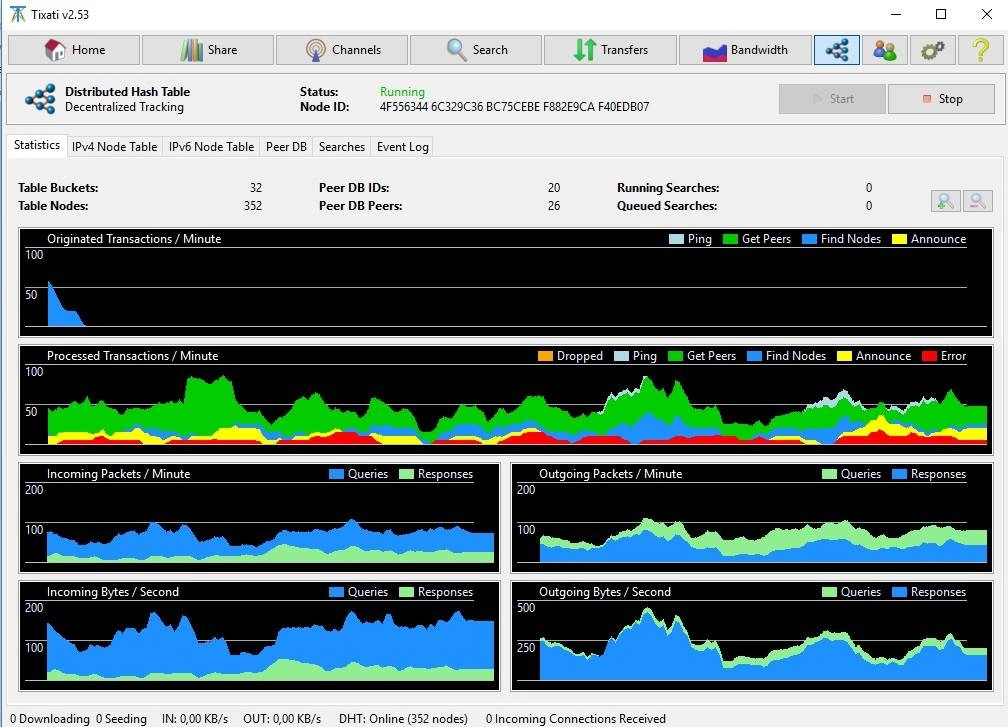Minimize the Tixati window
Image resolution: width=1008 pixels, height=727 pixels.
(x=896, y=14)
